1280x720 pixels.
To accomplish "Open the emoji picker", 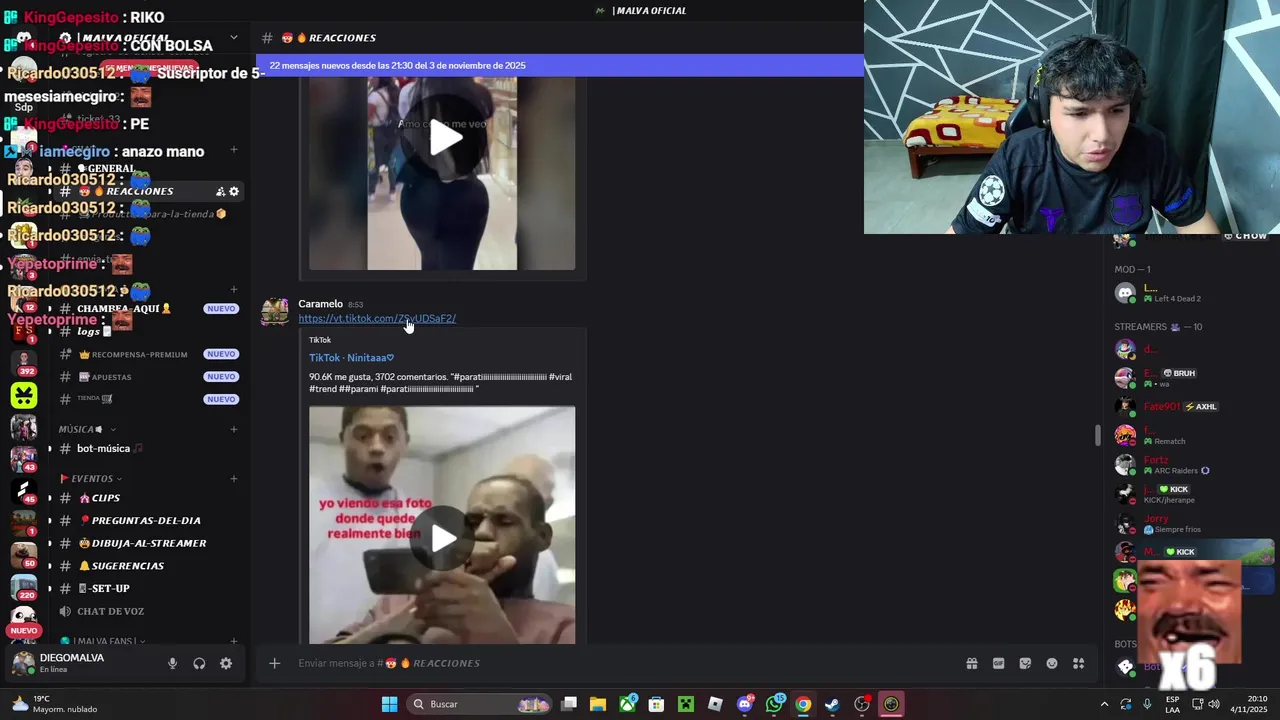I will (1052, 663).
